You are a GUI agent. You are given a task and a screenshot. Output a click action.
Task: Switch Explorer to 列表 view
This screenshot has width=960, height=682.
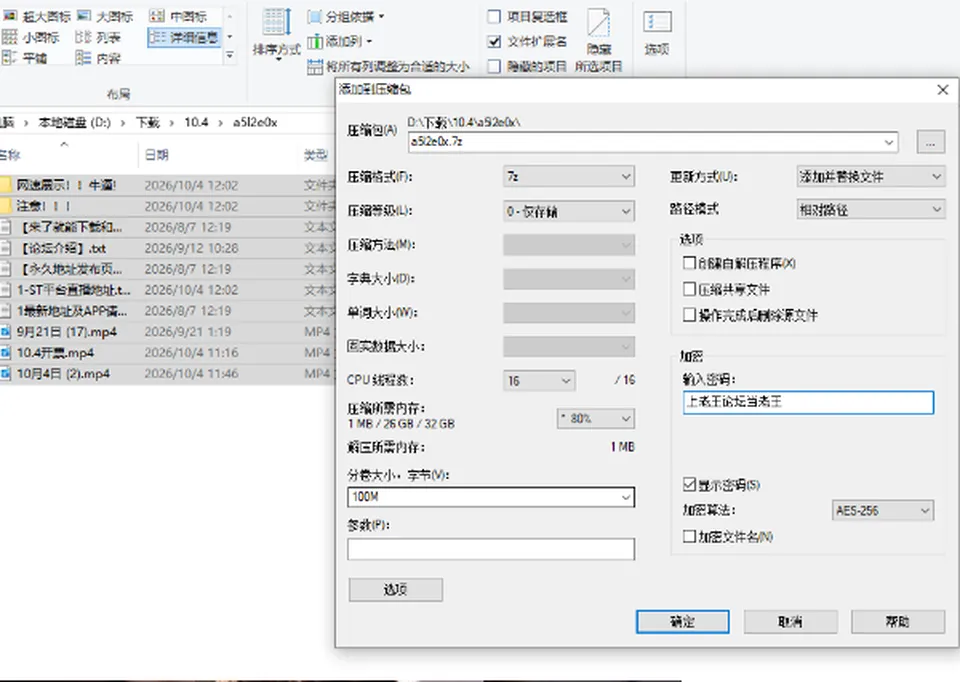99,37
